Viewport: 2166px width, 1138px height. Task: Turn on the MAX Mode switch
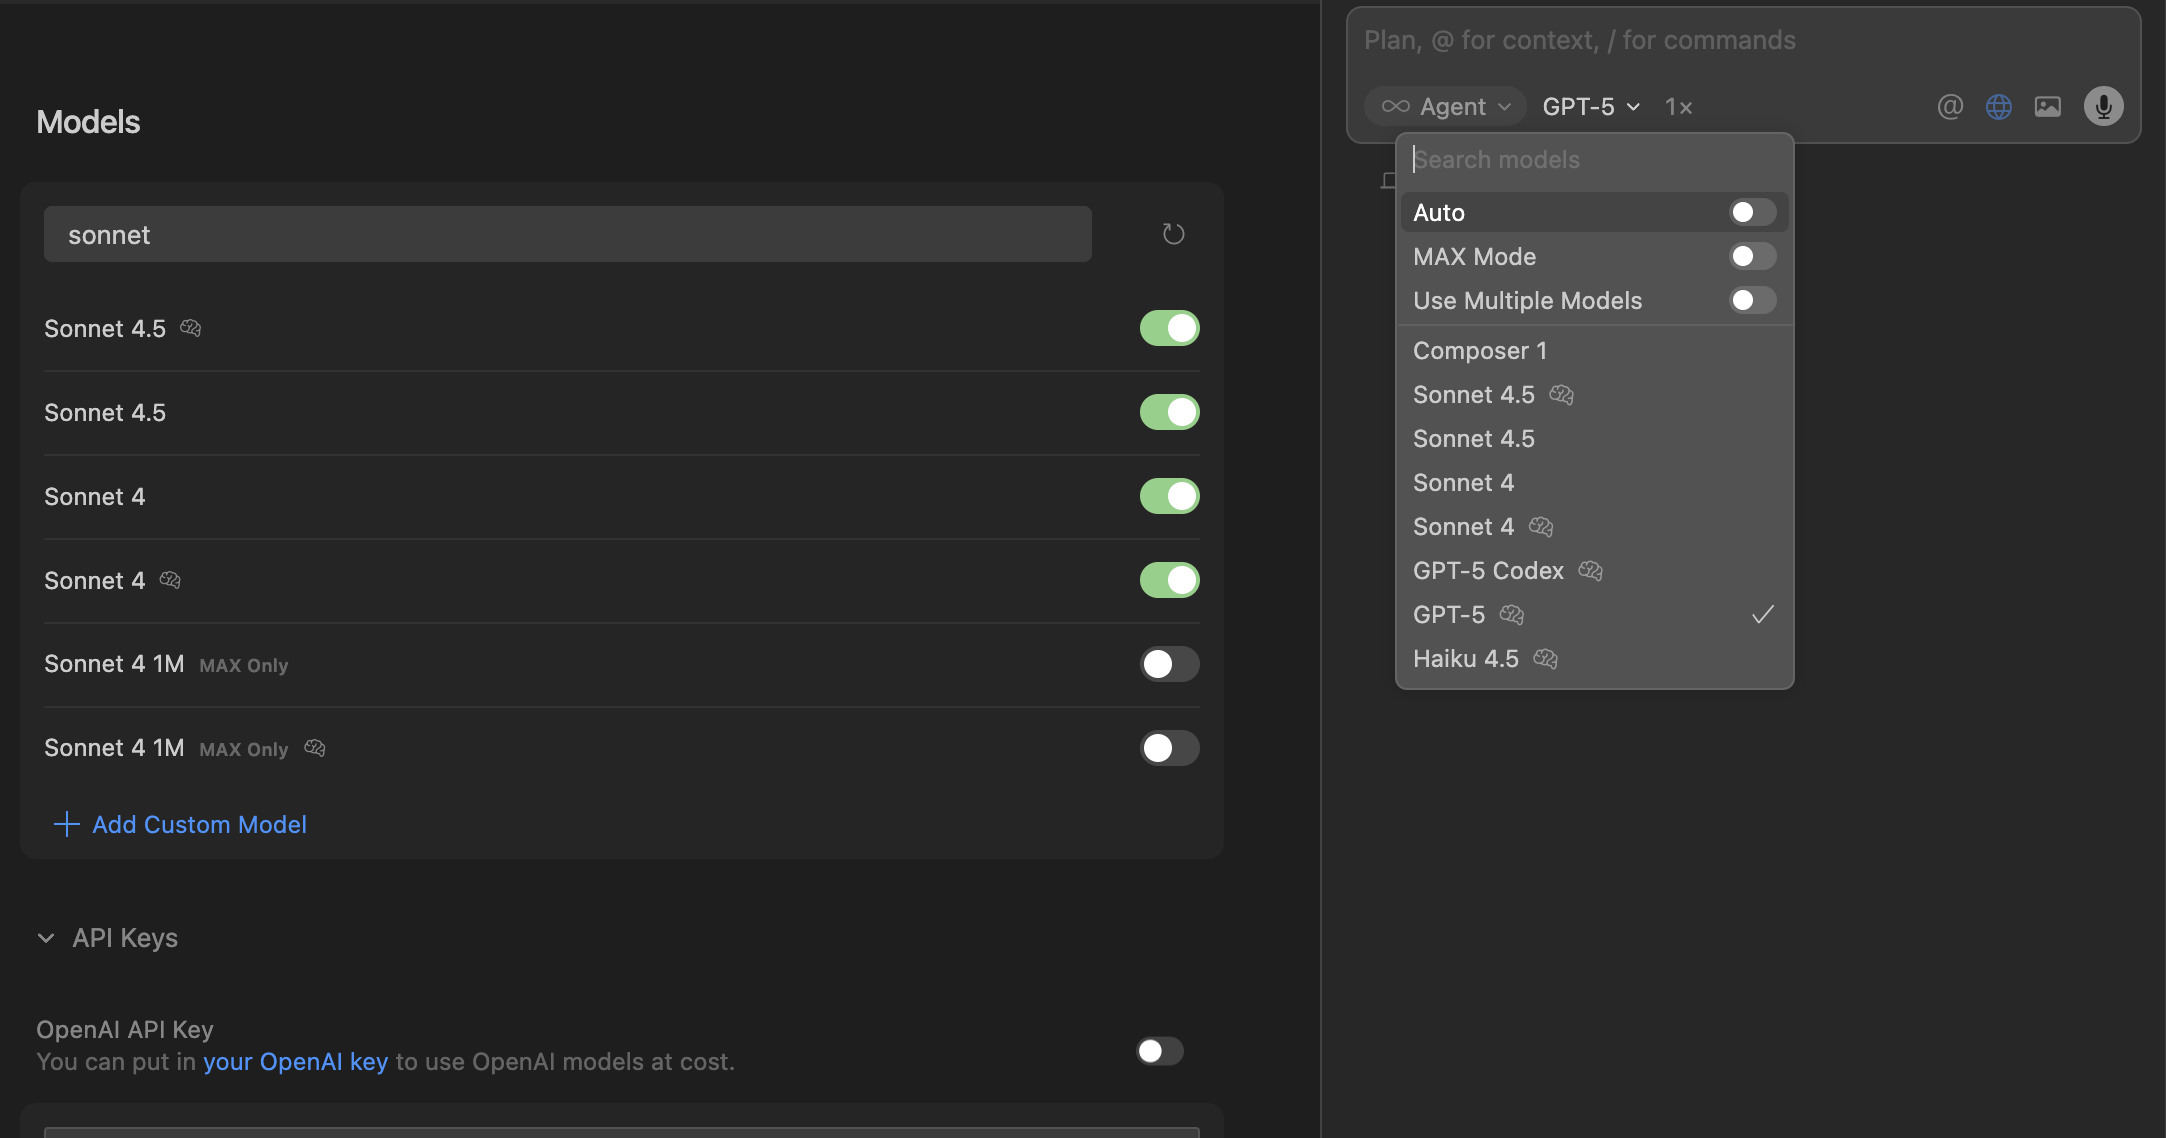[x=1752, y=256]
